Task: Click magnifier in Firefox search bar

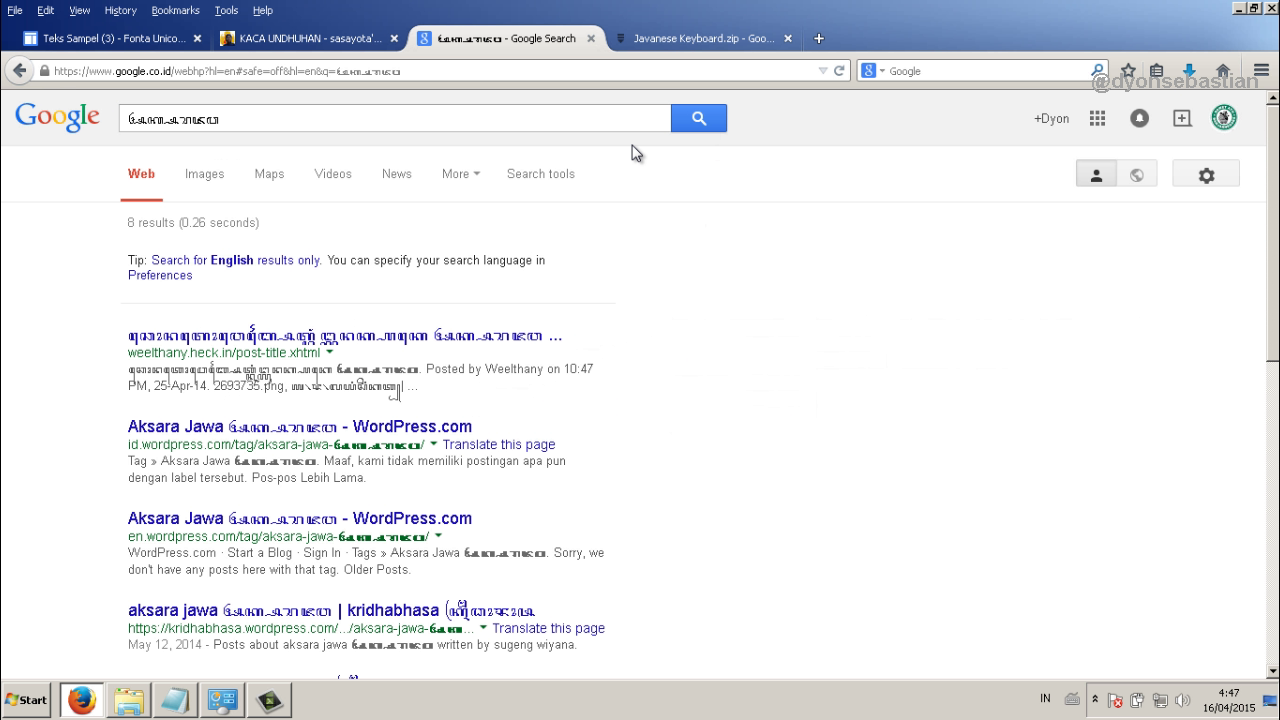Action: point(1097,71)
